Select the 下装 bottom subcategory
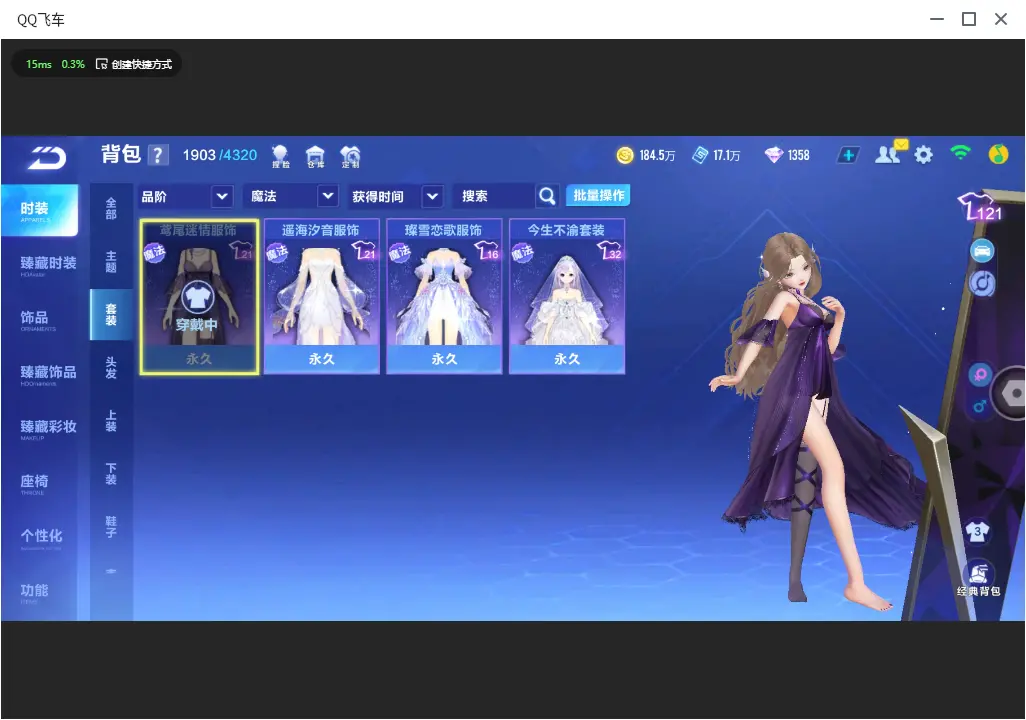The width and height of the screenshot is (1026, 720). (111, 474)
